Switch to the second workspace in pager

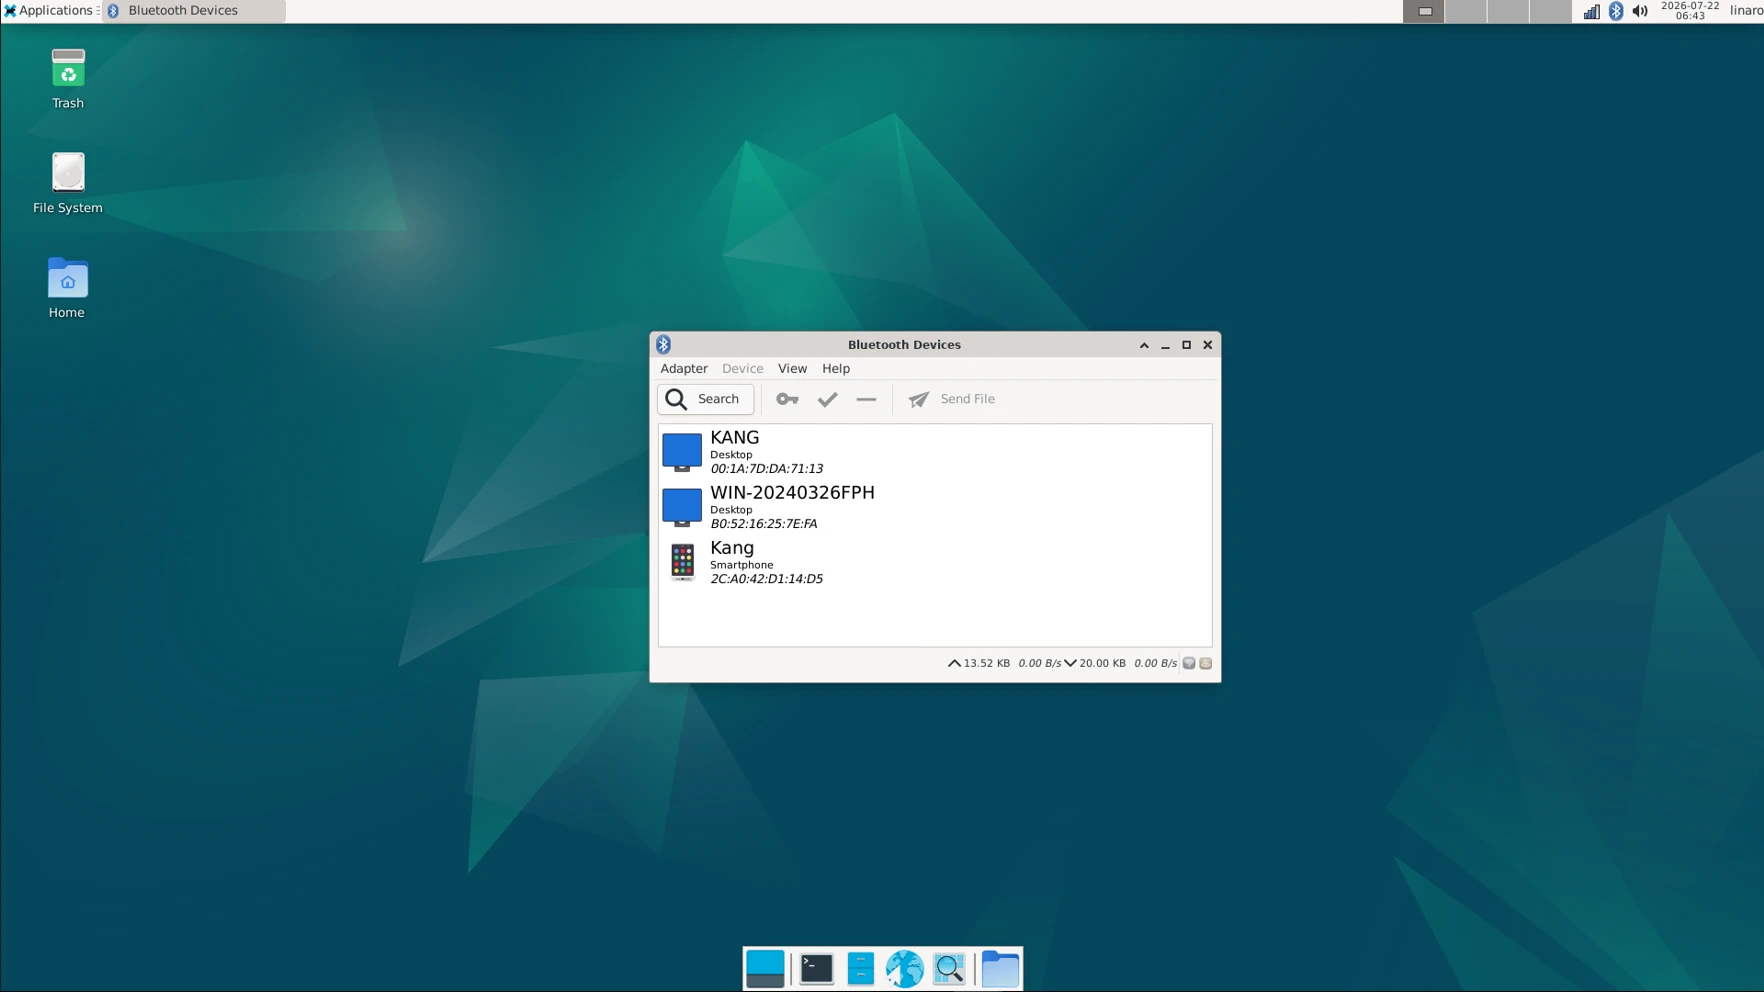coord(1466,11)
